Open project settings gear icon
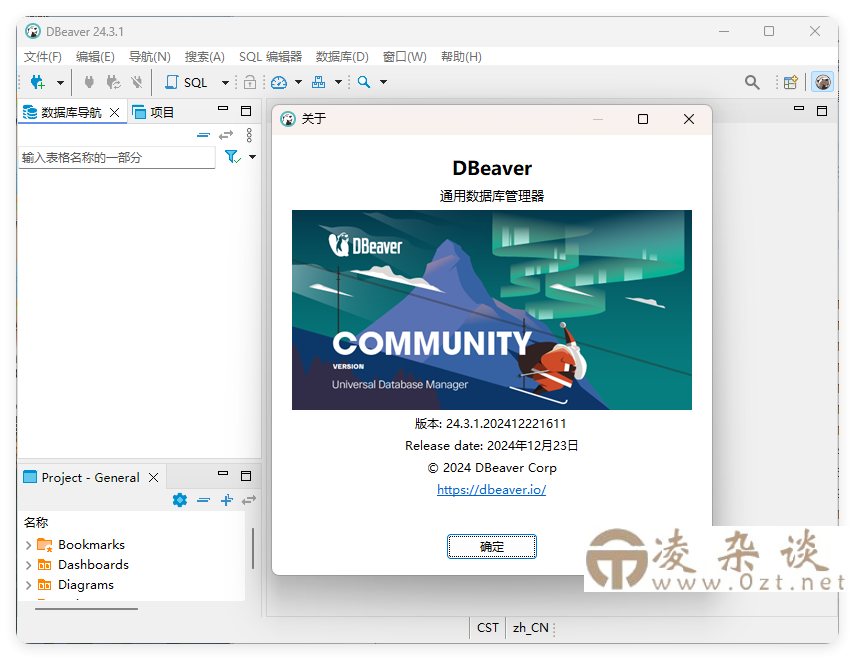855x660 pixels. click(x=180, y=500)
